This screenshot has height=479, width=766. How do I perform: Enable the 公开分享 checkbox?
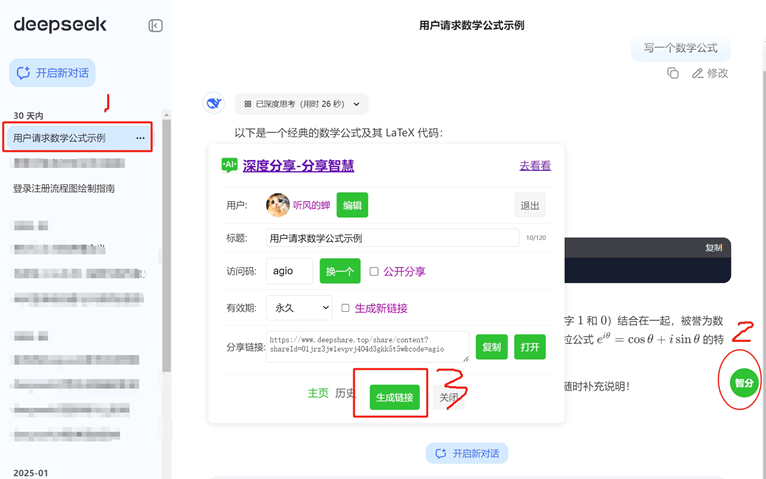pos(374,271)
